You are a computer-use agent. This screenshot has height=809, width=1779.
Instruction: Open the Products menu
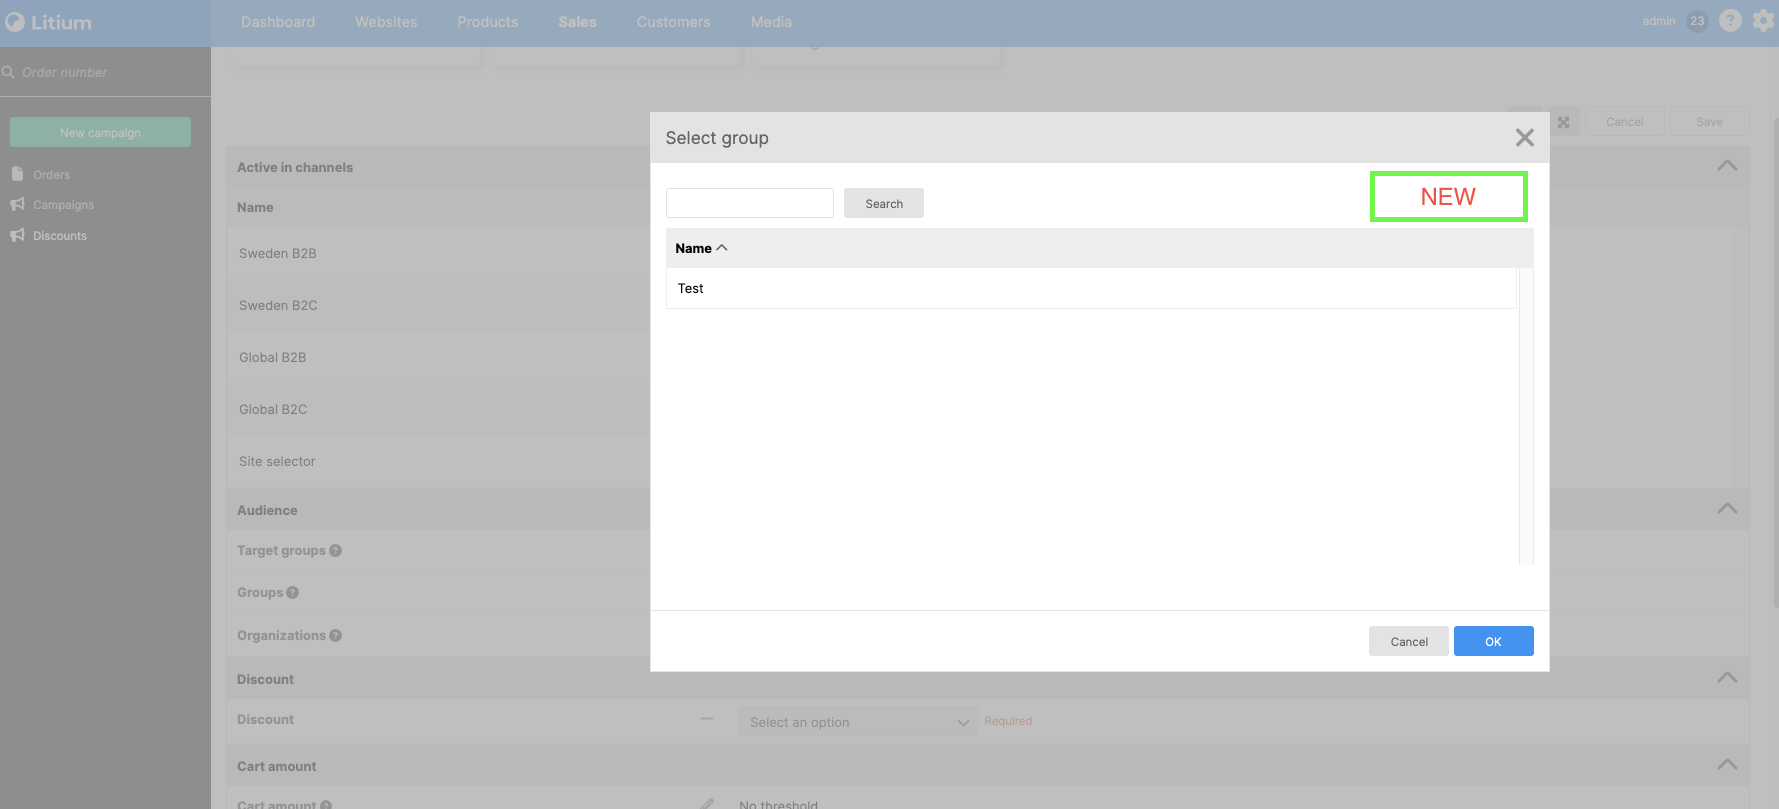tap(488, 22)
